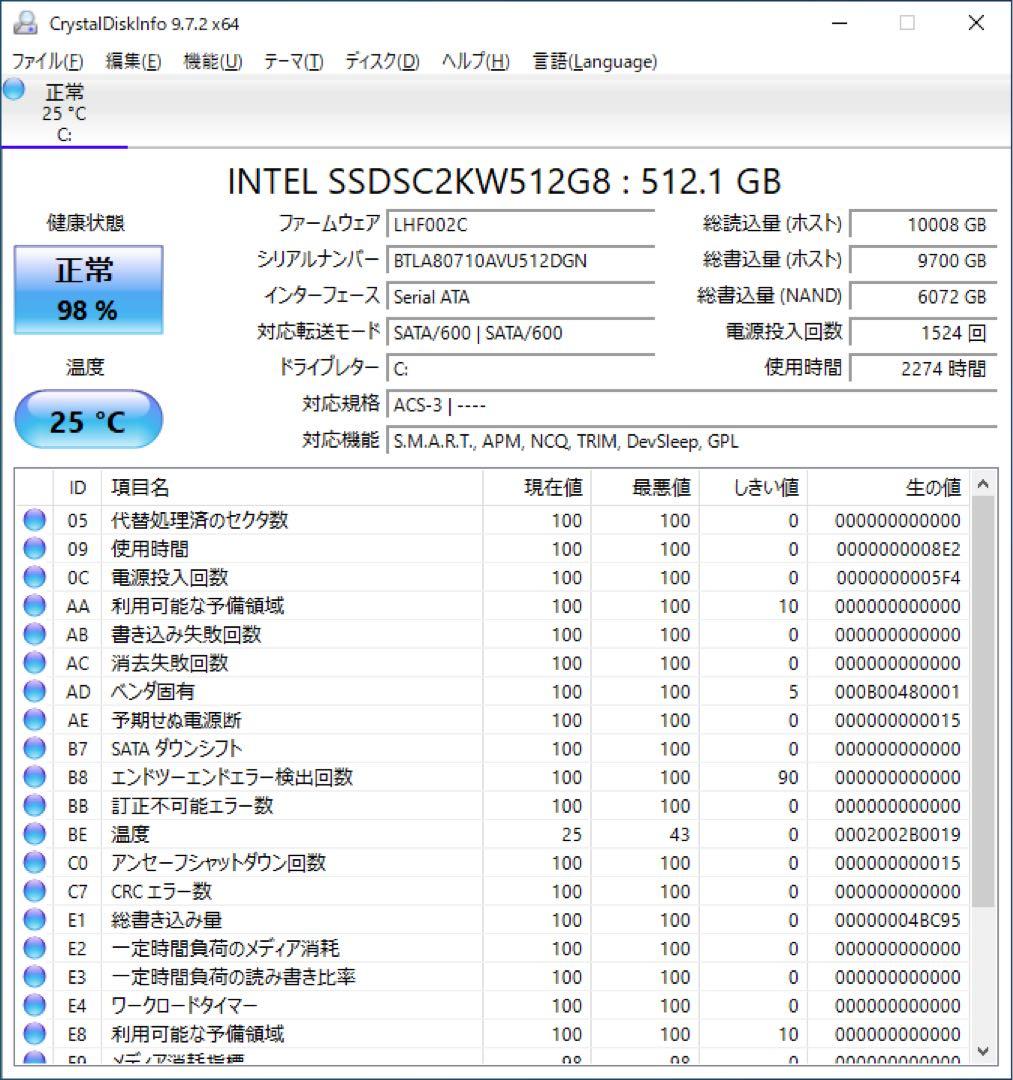Open the テーマ dropdown menu
Viewport: 1013px width, 1080px height.
[x=296, y=61]
